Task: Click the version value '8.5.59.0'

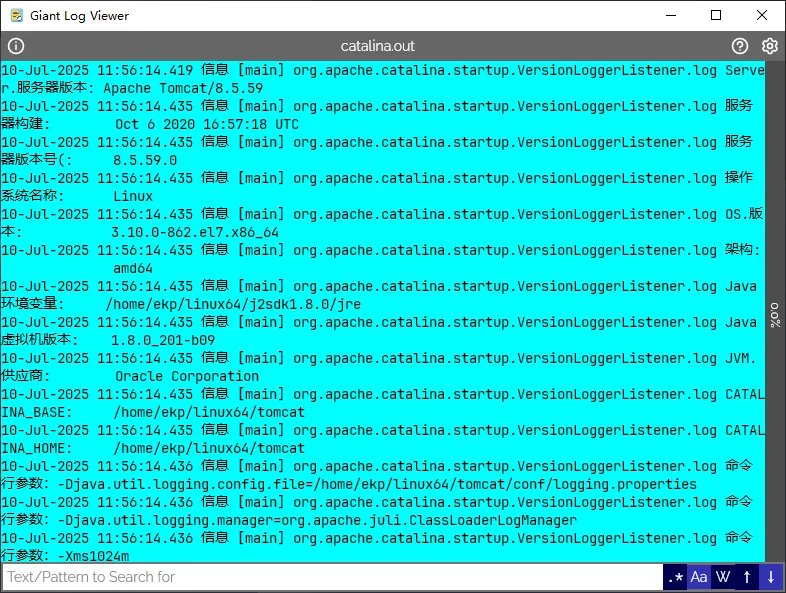Action: tap(145, 160)
